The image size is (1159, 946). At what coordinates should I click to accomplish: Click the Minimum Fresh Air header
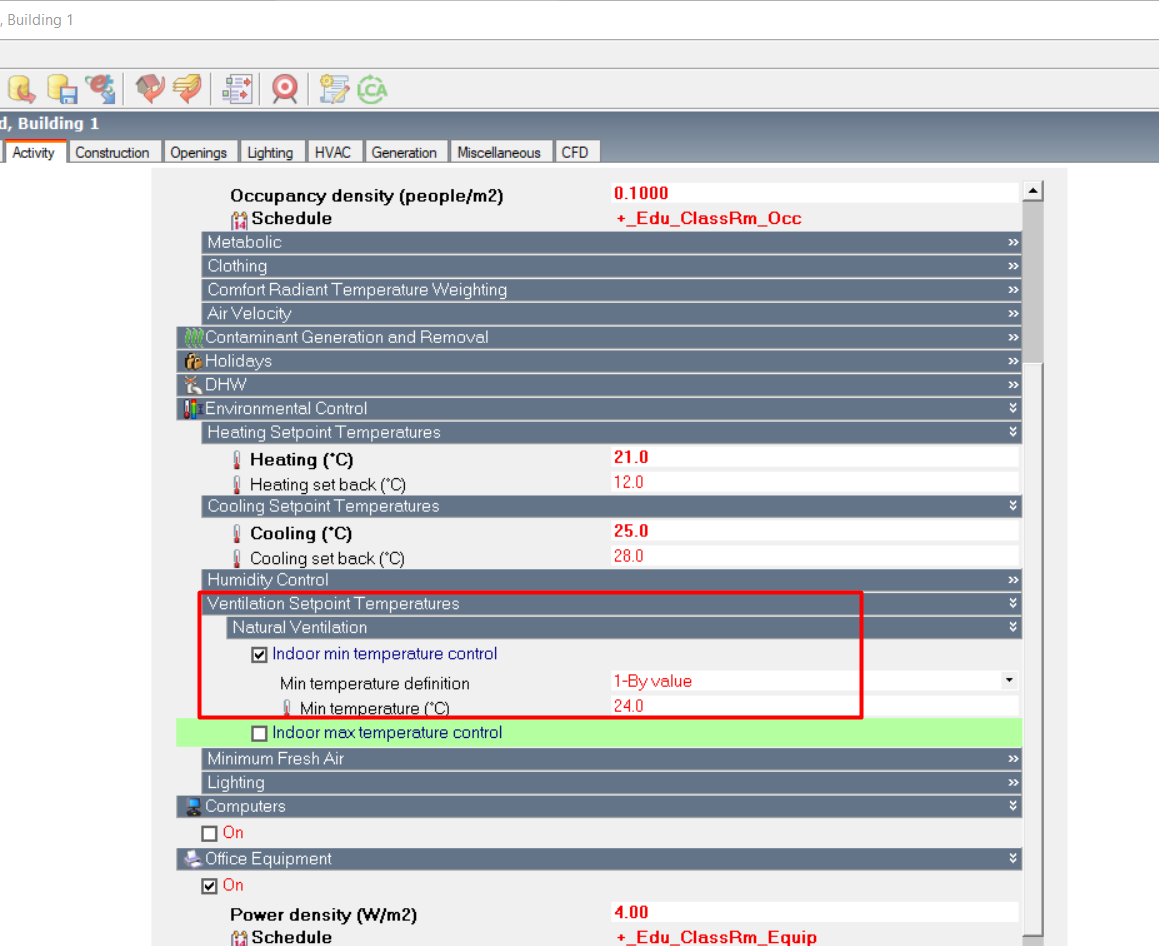pyautogui.click(x=611, y=759)
